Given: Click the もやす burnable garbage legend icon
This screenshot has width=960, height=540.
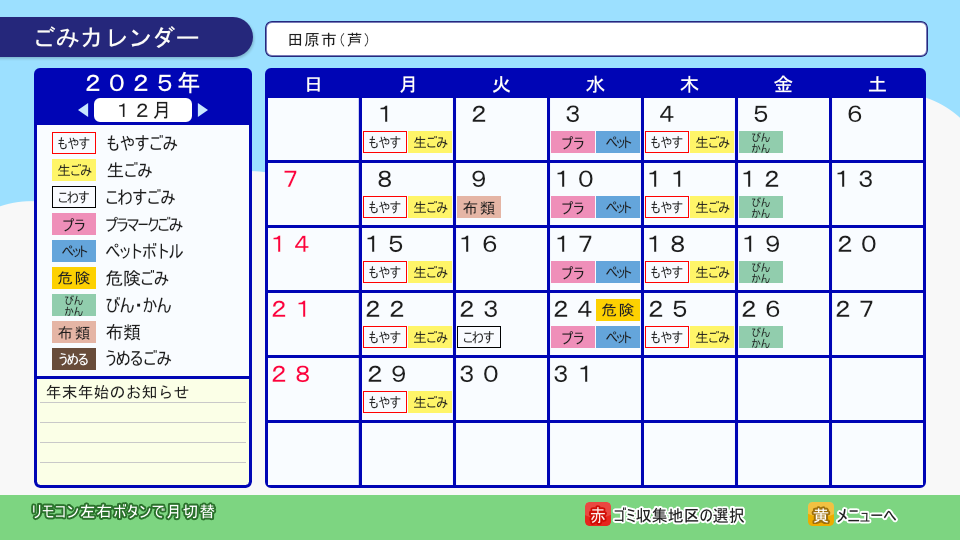Looking at the screenshot, I should point(74,143).
